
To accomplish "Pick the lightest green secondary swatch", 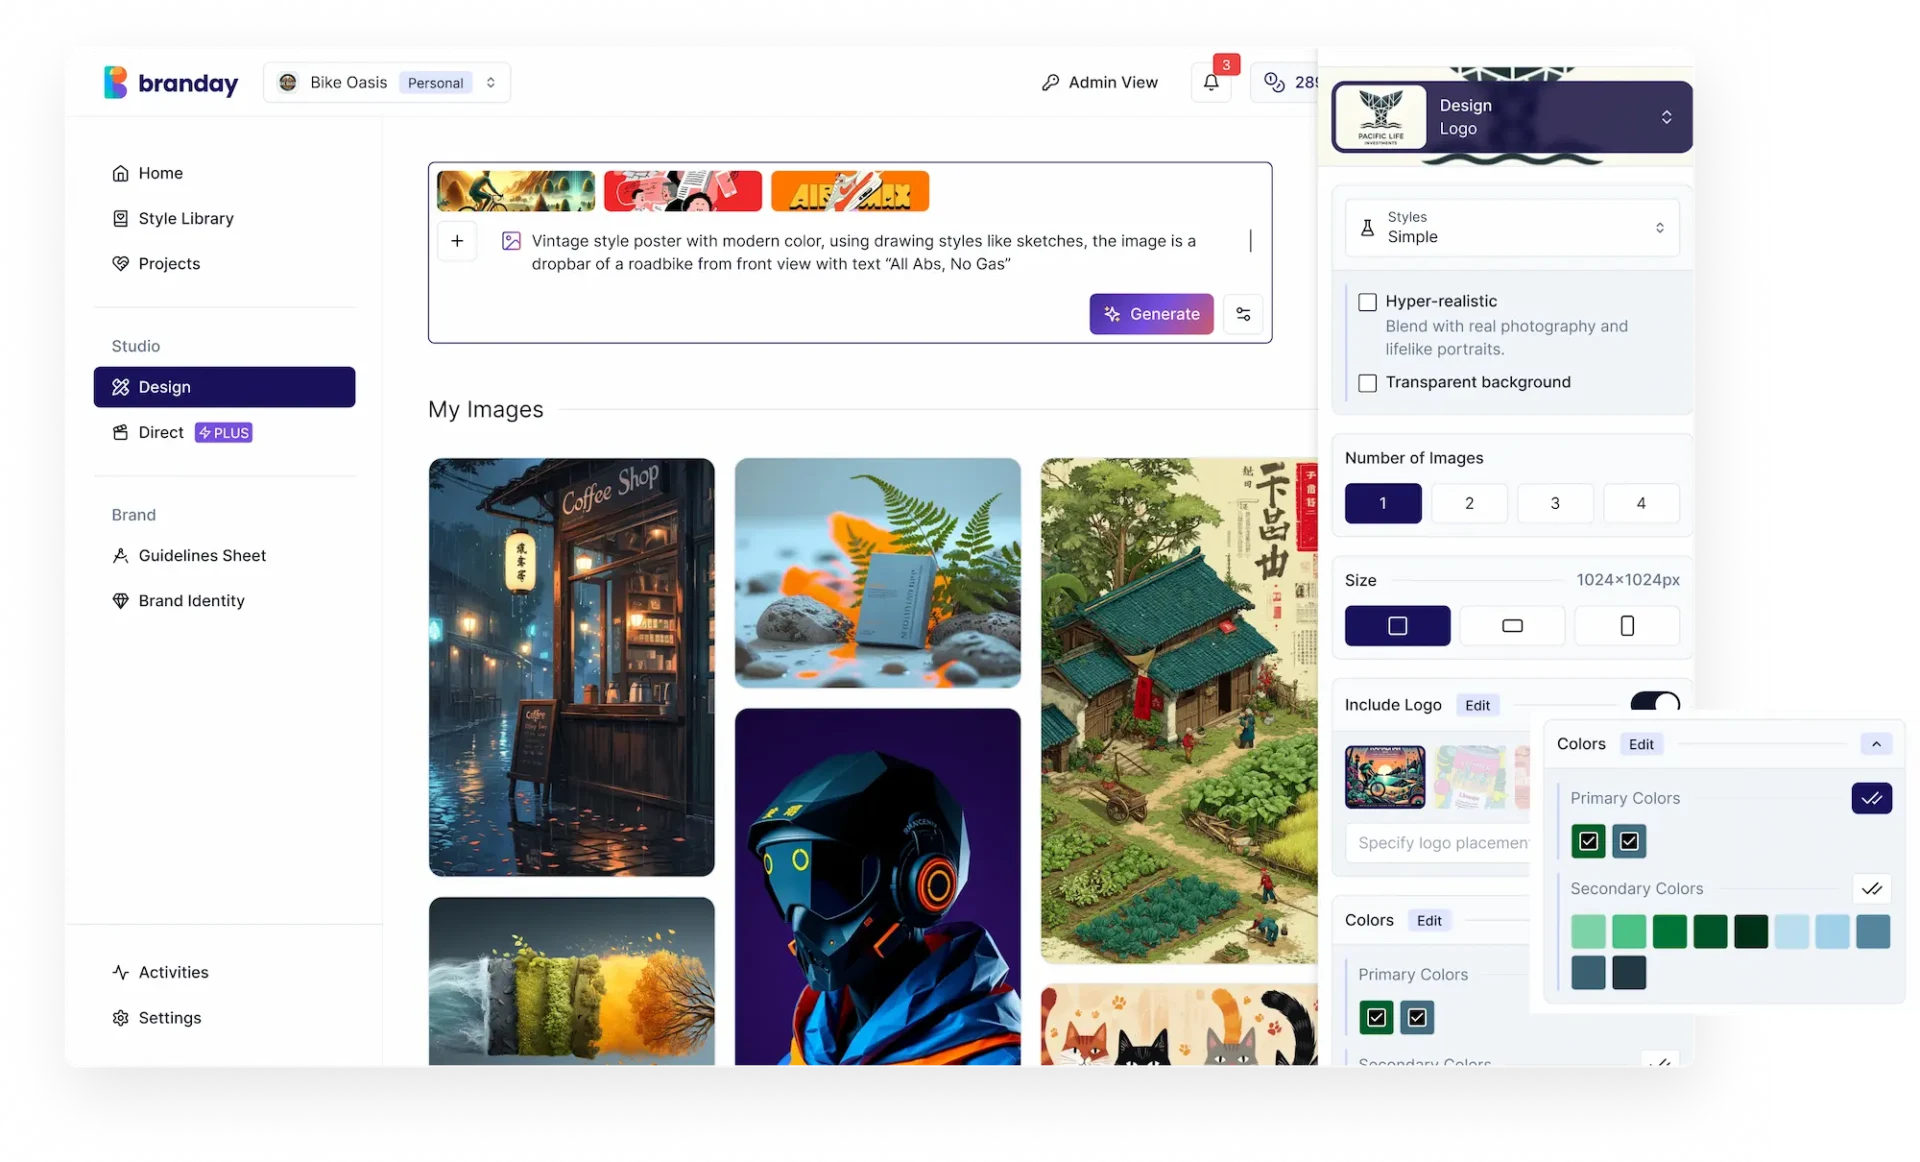I will click(x=1588, y=931).
